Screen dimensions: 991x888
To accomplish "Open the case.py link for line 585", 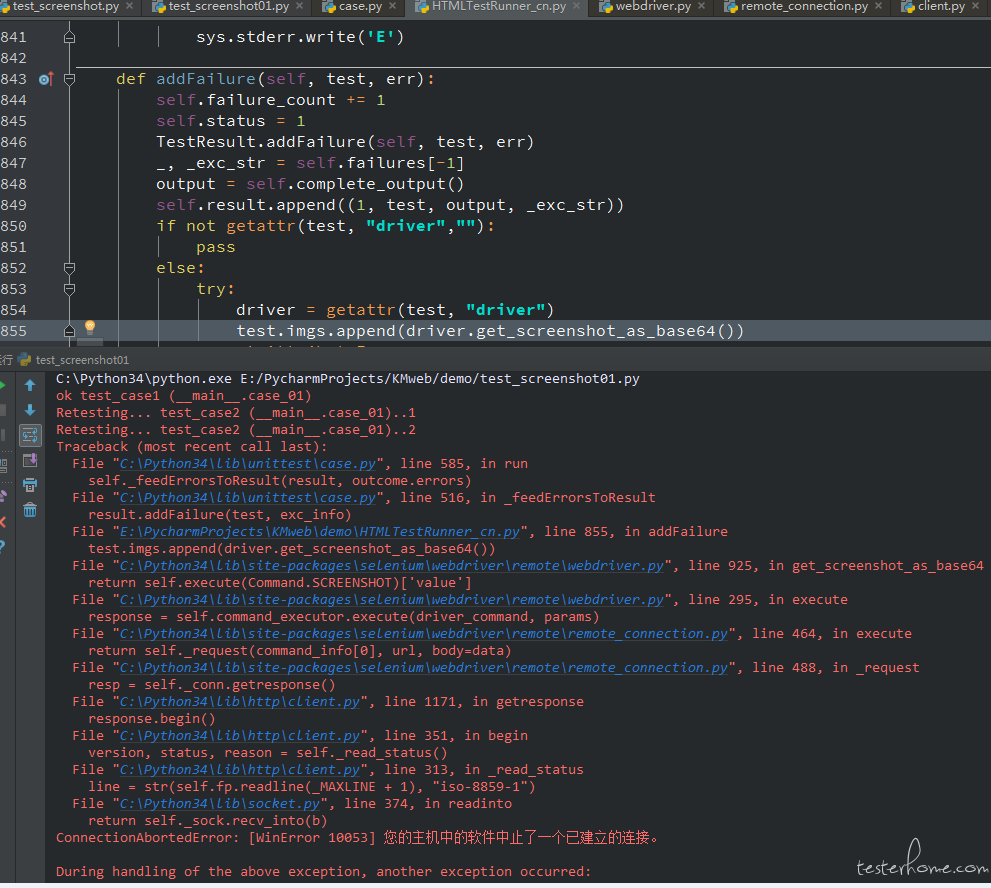I will coord(248,464).
